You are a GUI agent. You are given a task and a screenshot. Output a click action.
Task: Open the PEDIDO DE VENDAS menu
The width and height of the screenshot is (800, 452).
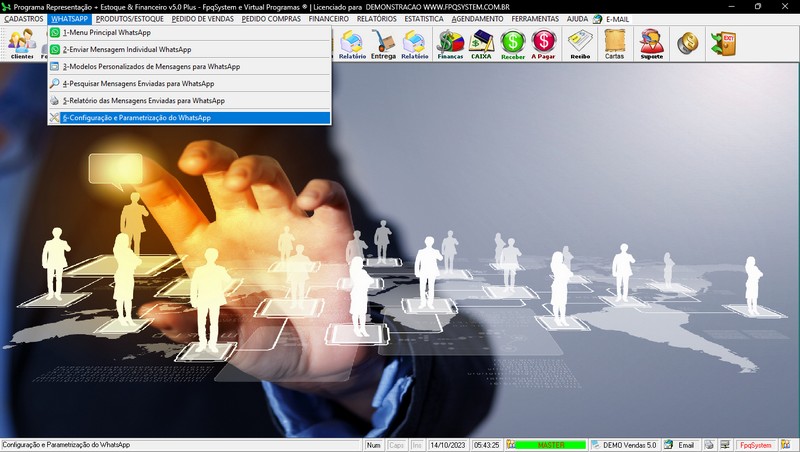(203, 19)
